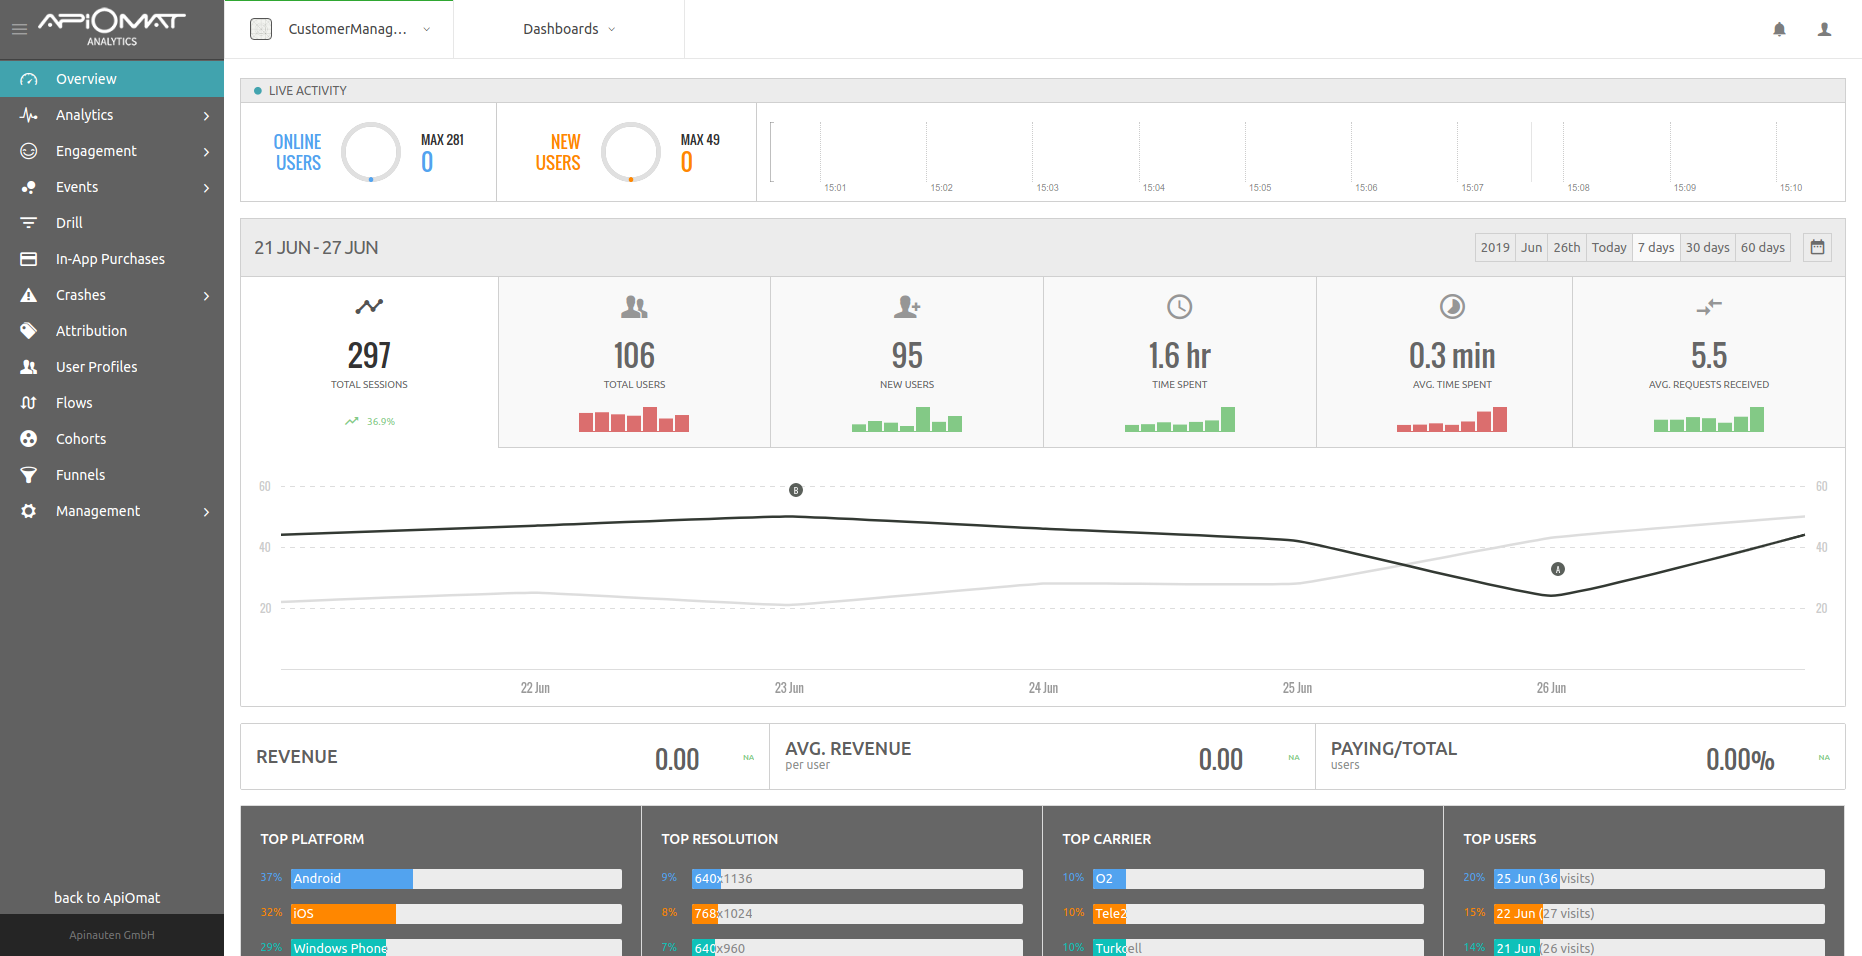Select the 7 days time range

click(x=1656, y=247)
